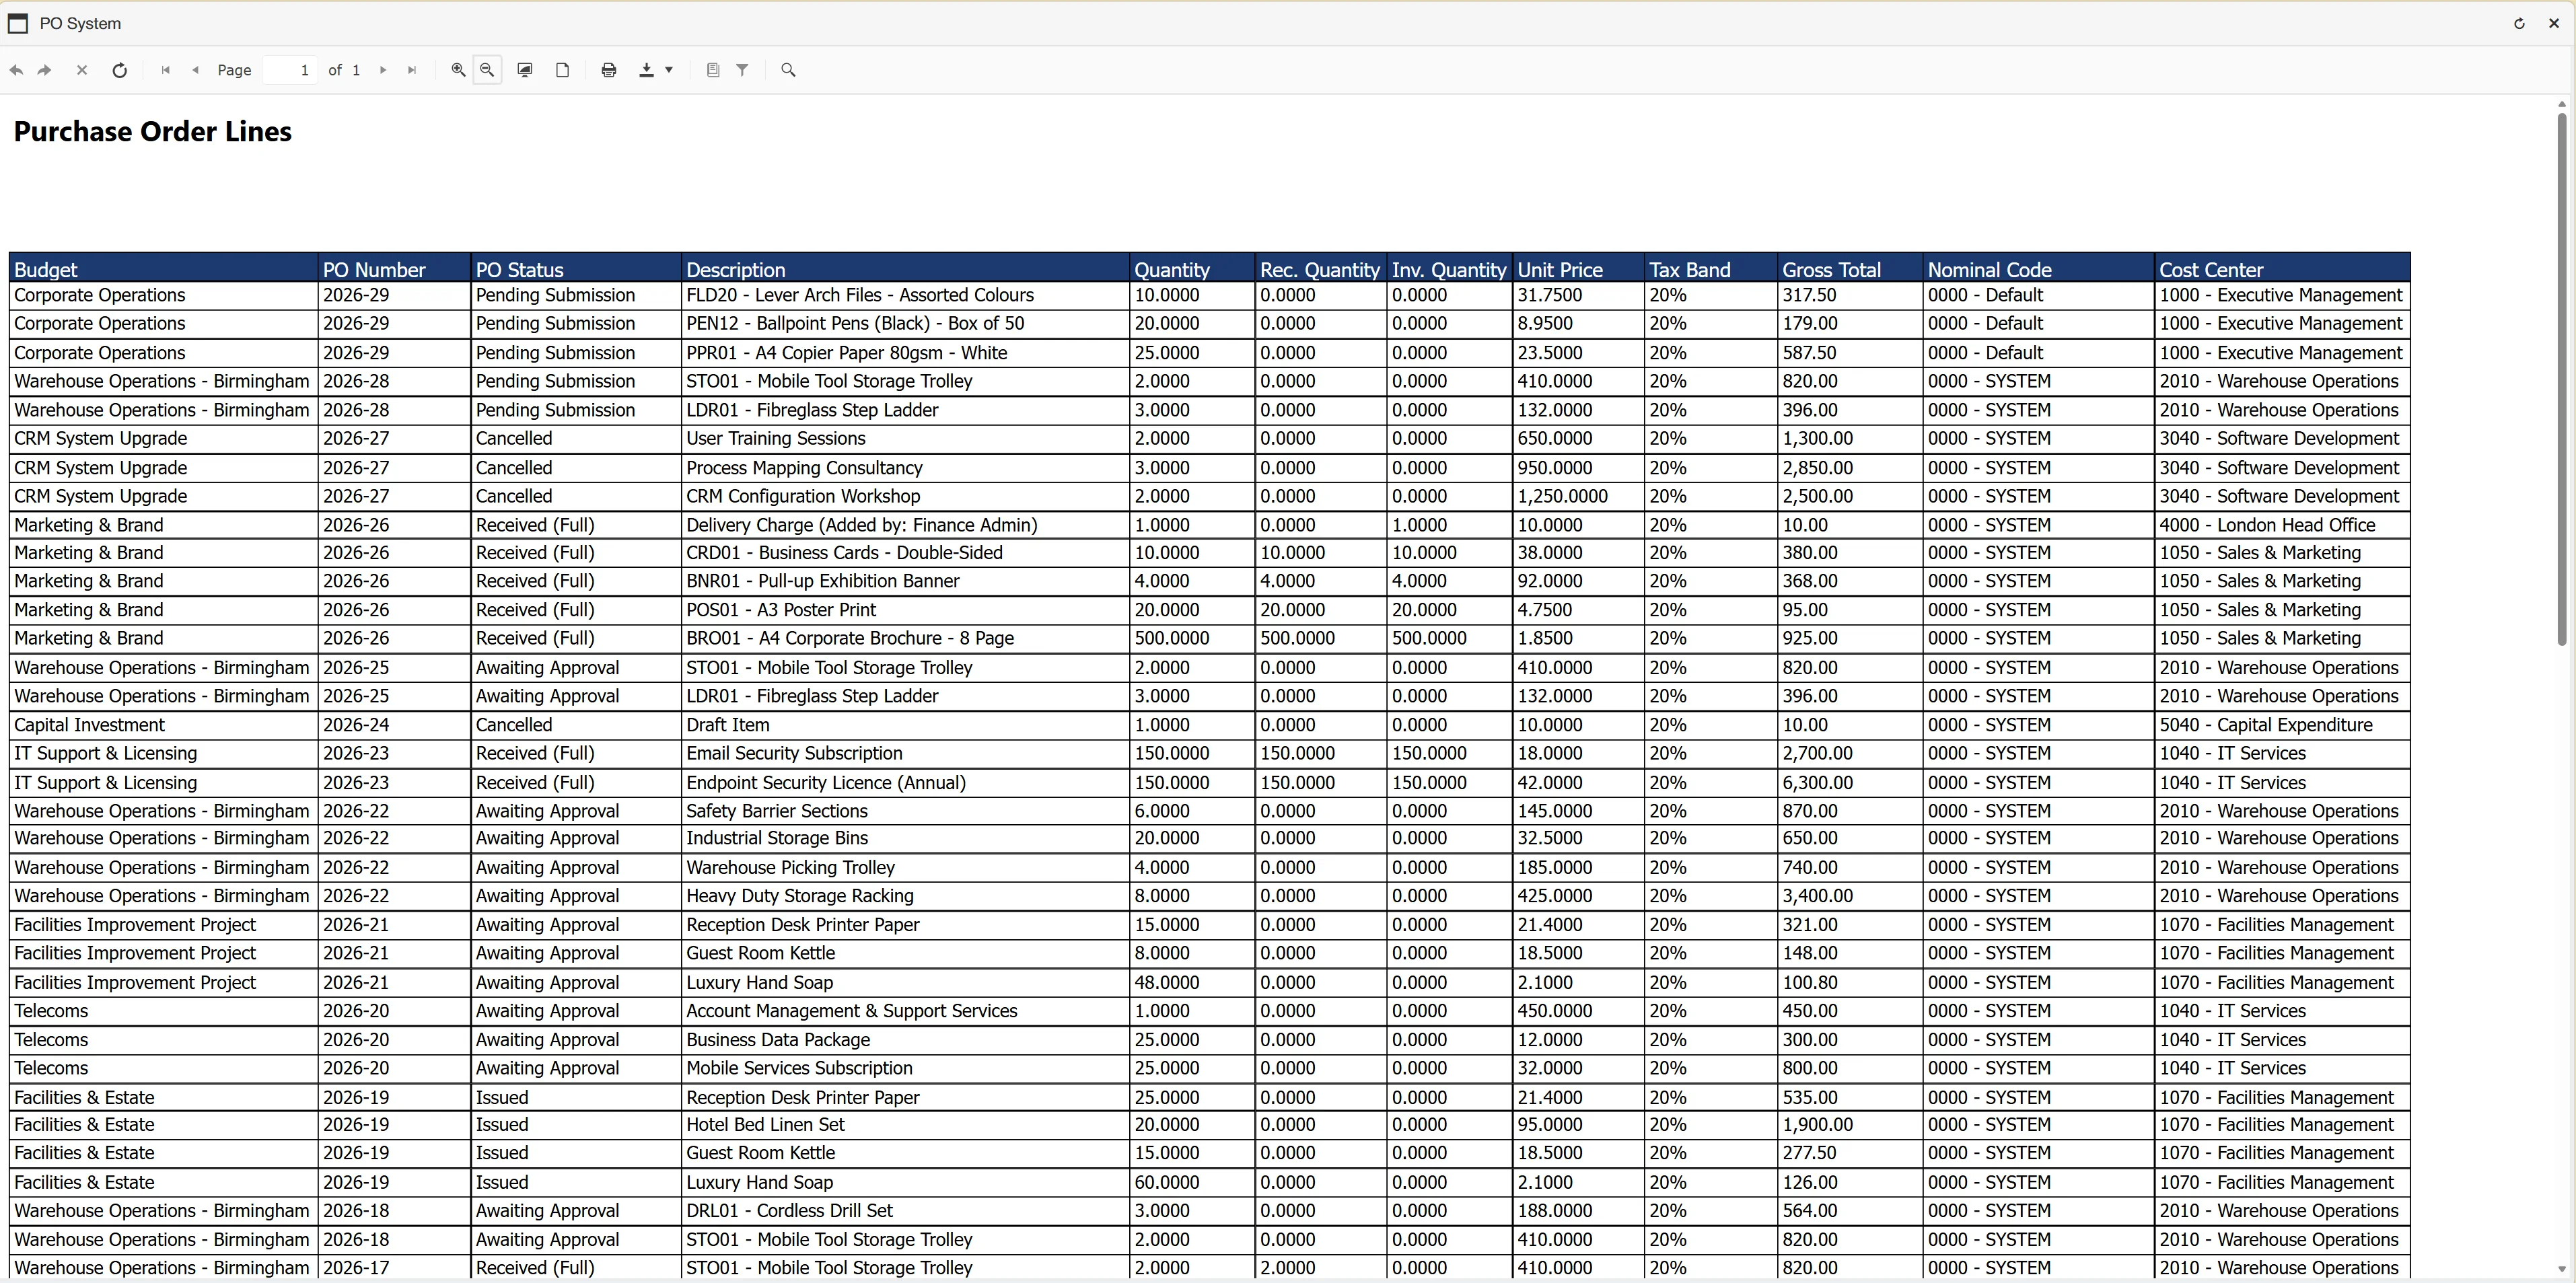Viewport: 2576px width, 1283px height.
Task: Click the scrollbar down arrow
Action: [x=2561, y=1269]
